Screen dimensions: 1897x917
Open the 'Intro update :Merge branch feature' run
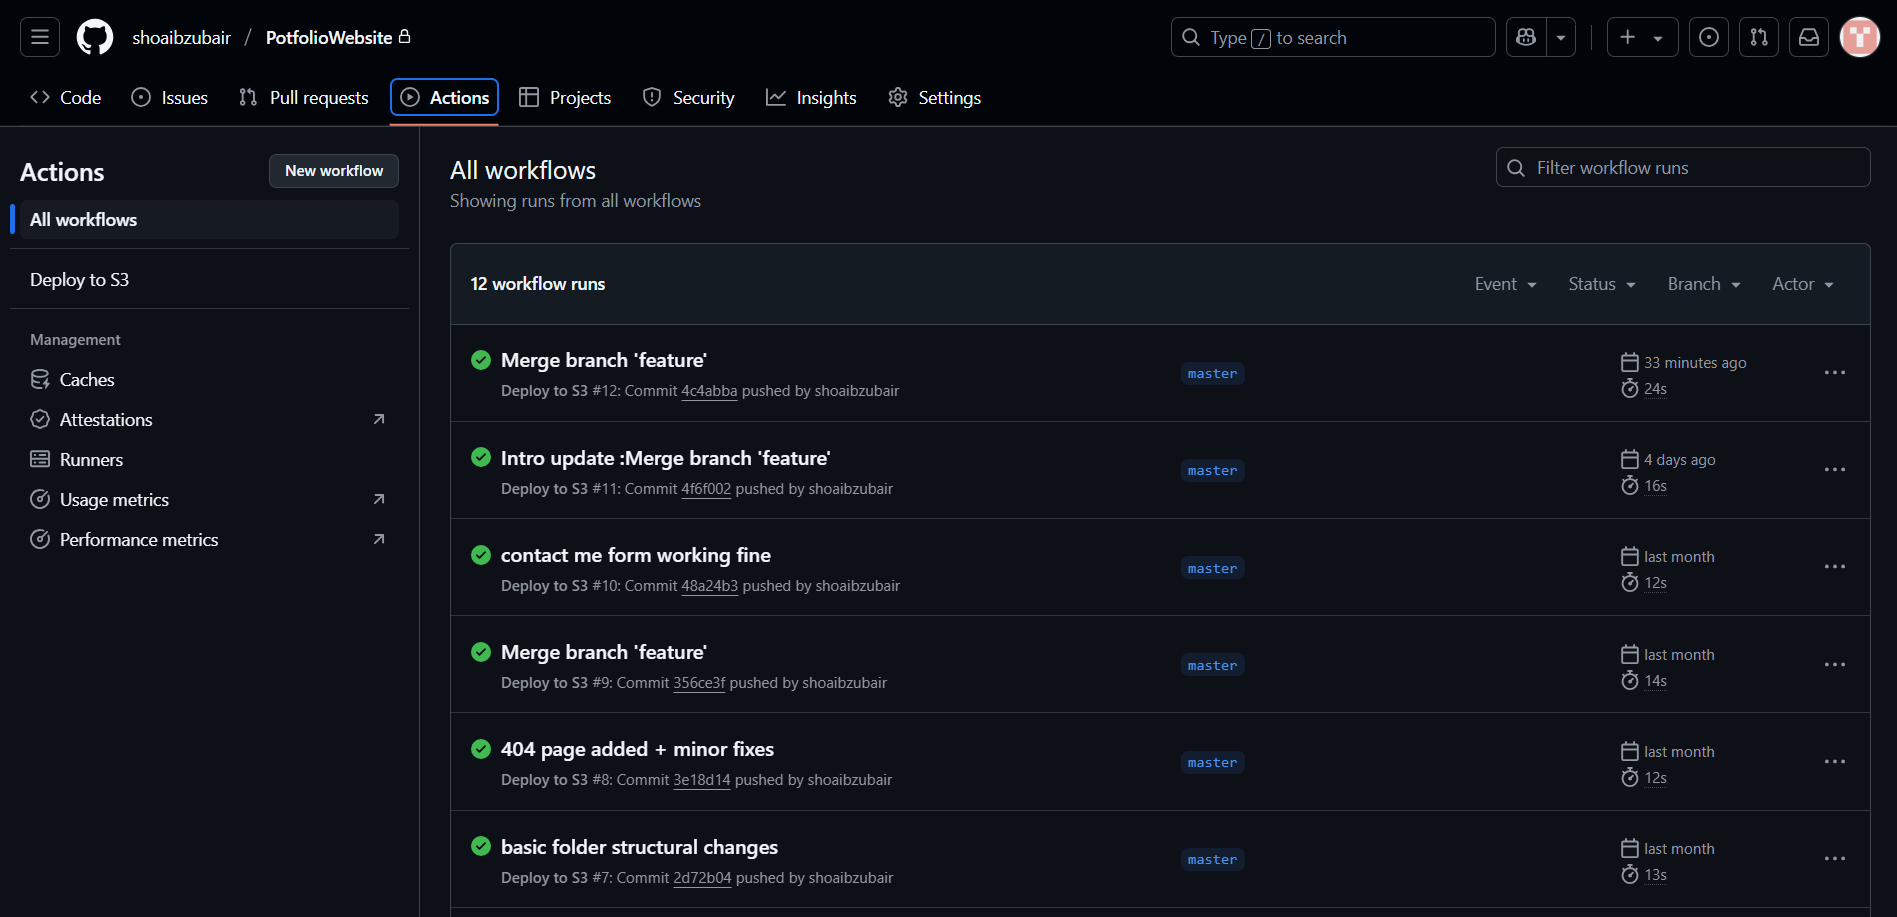pos(665,458)
